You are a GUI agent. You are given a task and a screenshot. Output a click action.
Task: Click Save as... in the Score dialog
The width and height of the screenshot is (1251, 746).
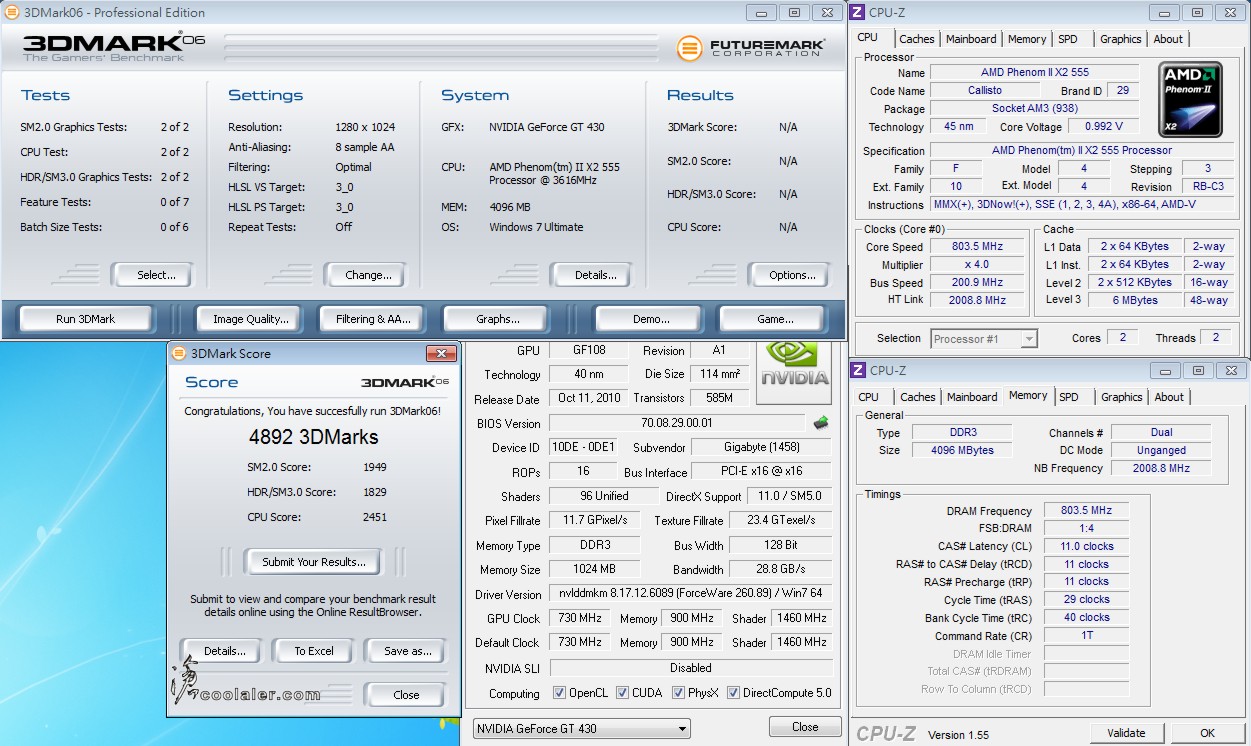tap(405, 651)
